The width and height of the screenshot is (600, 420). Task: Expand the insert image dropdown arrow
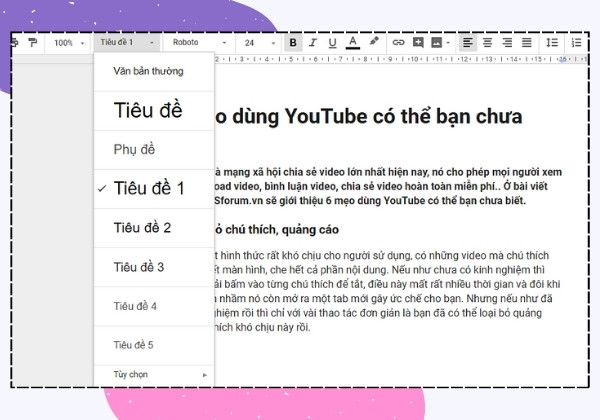448,43
